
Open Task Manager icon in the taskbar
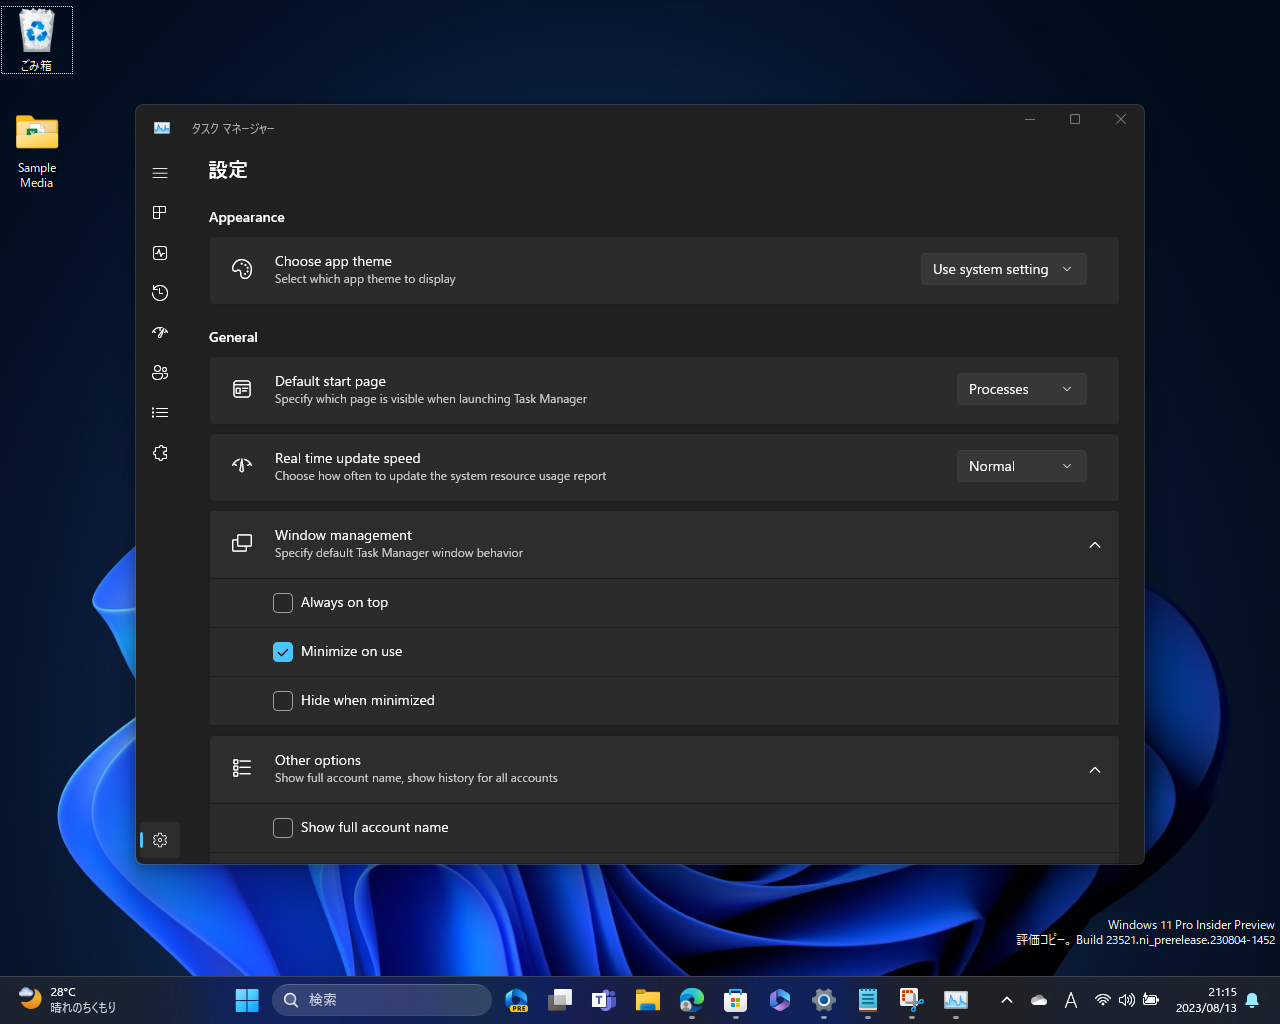click(956, 999)
